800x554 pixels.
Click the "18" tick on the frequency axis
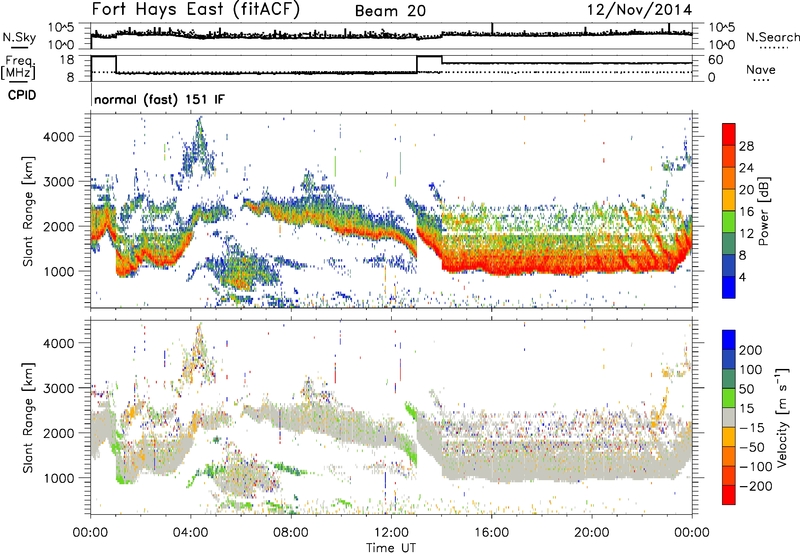tap(67, 60)
